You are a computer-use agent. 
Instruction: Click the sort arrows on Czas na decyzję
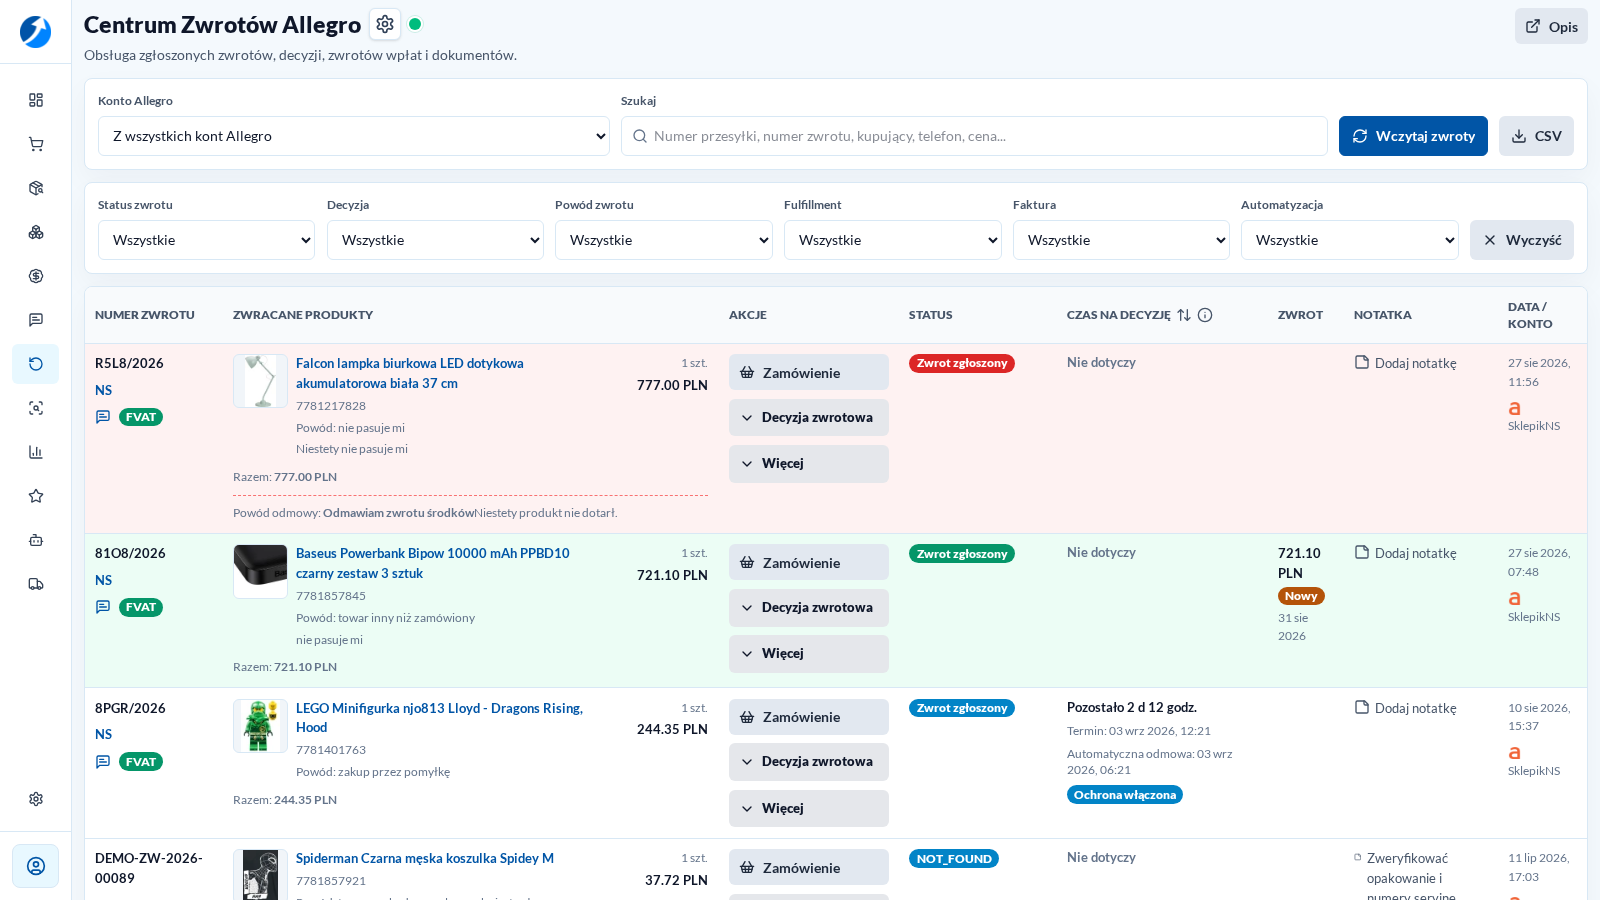[1184, 315]
